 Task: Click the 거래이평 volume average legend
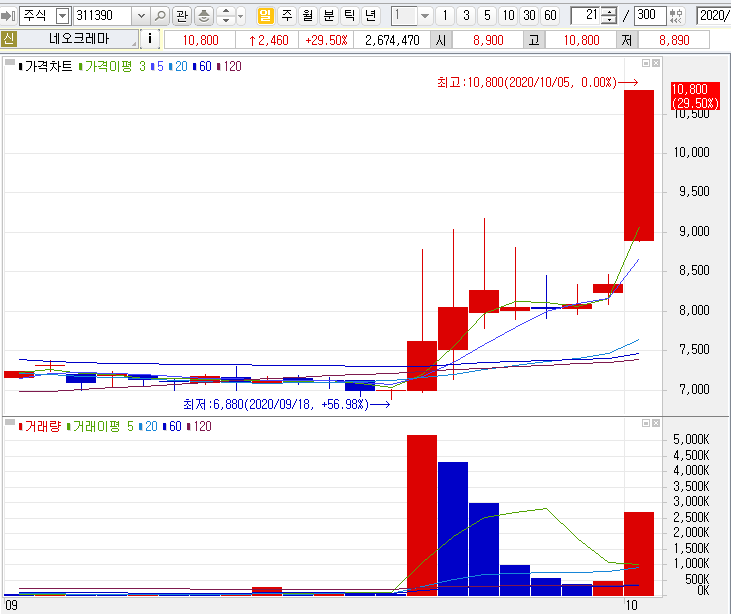pyautogui.click(x=93, y=426)
